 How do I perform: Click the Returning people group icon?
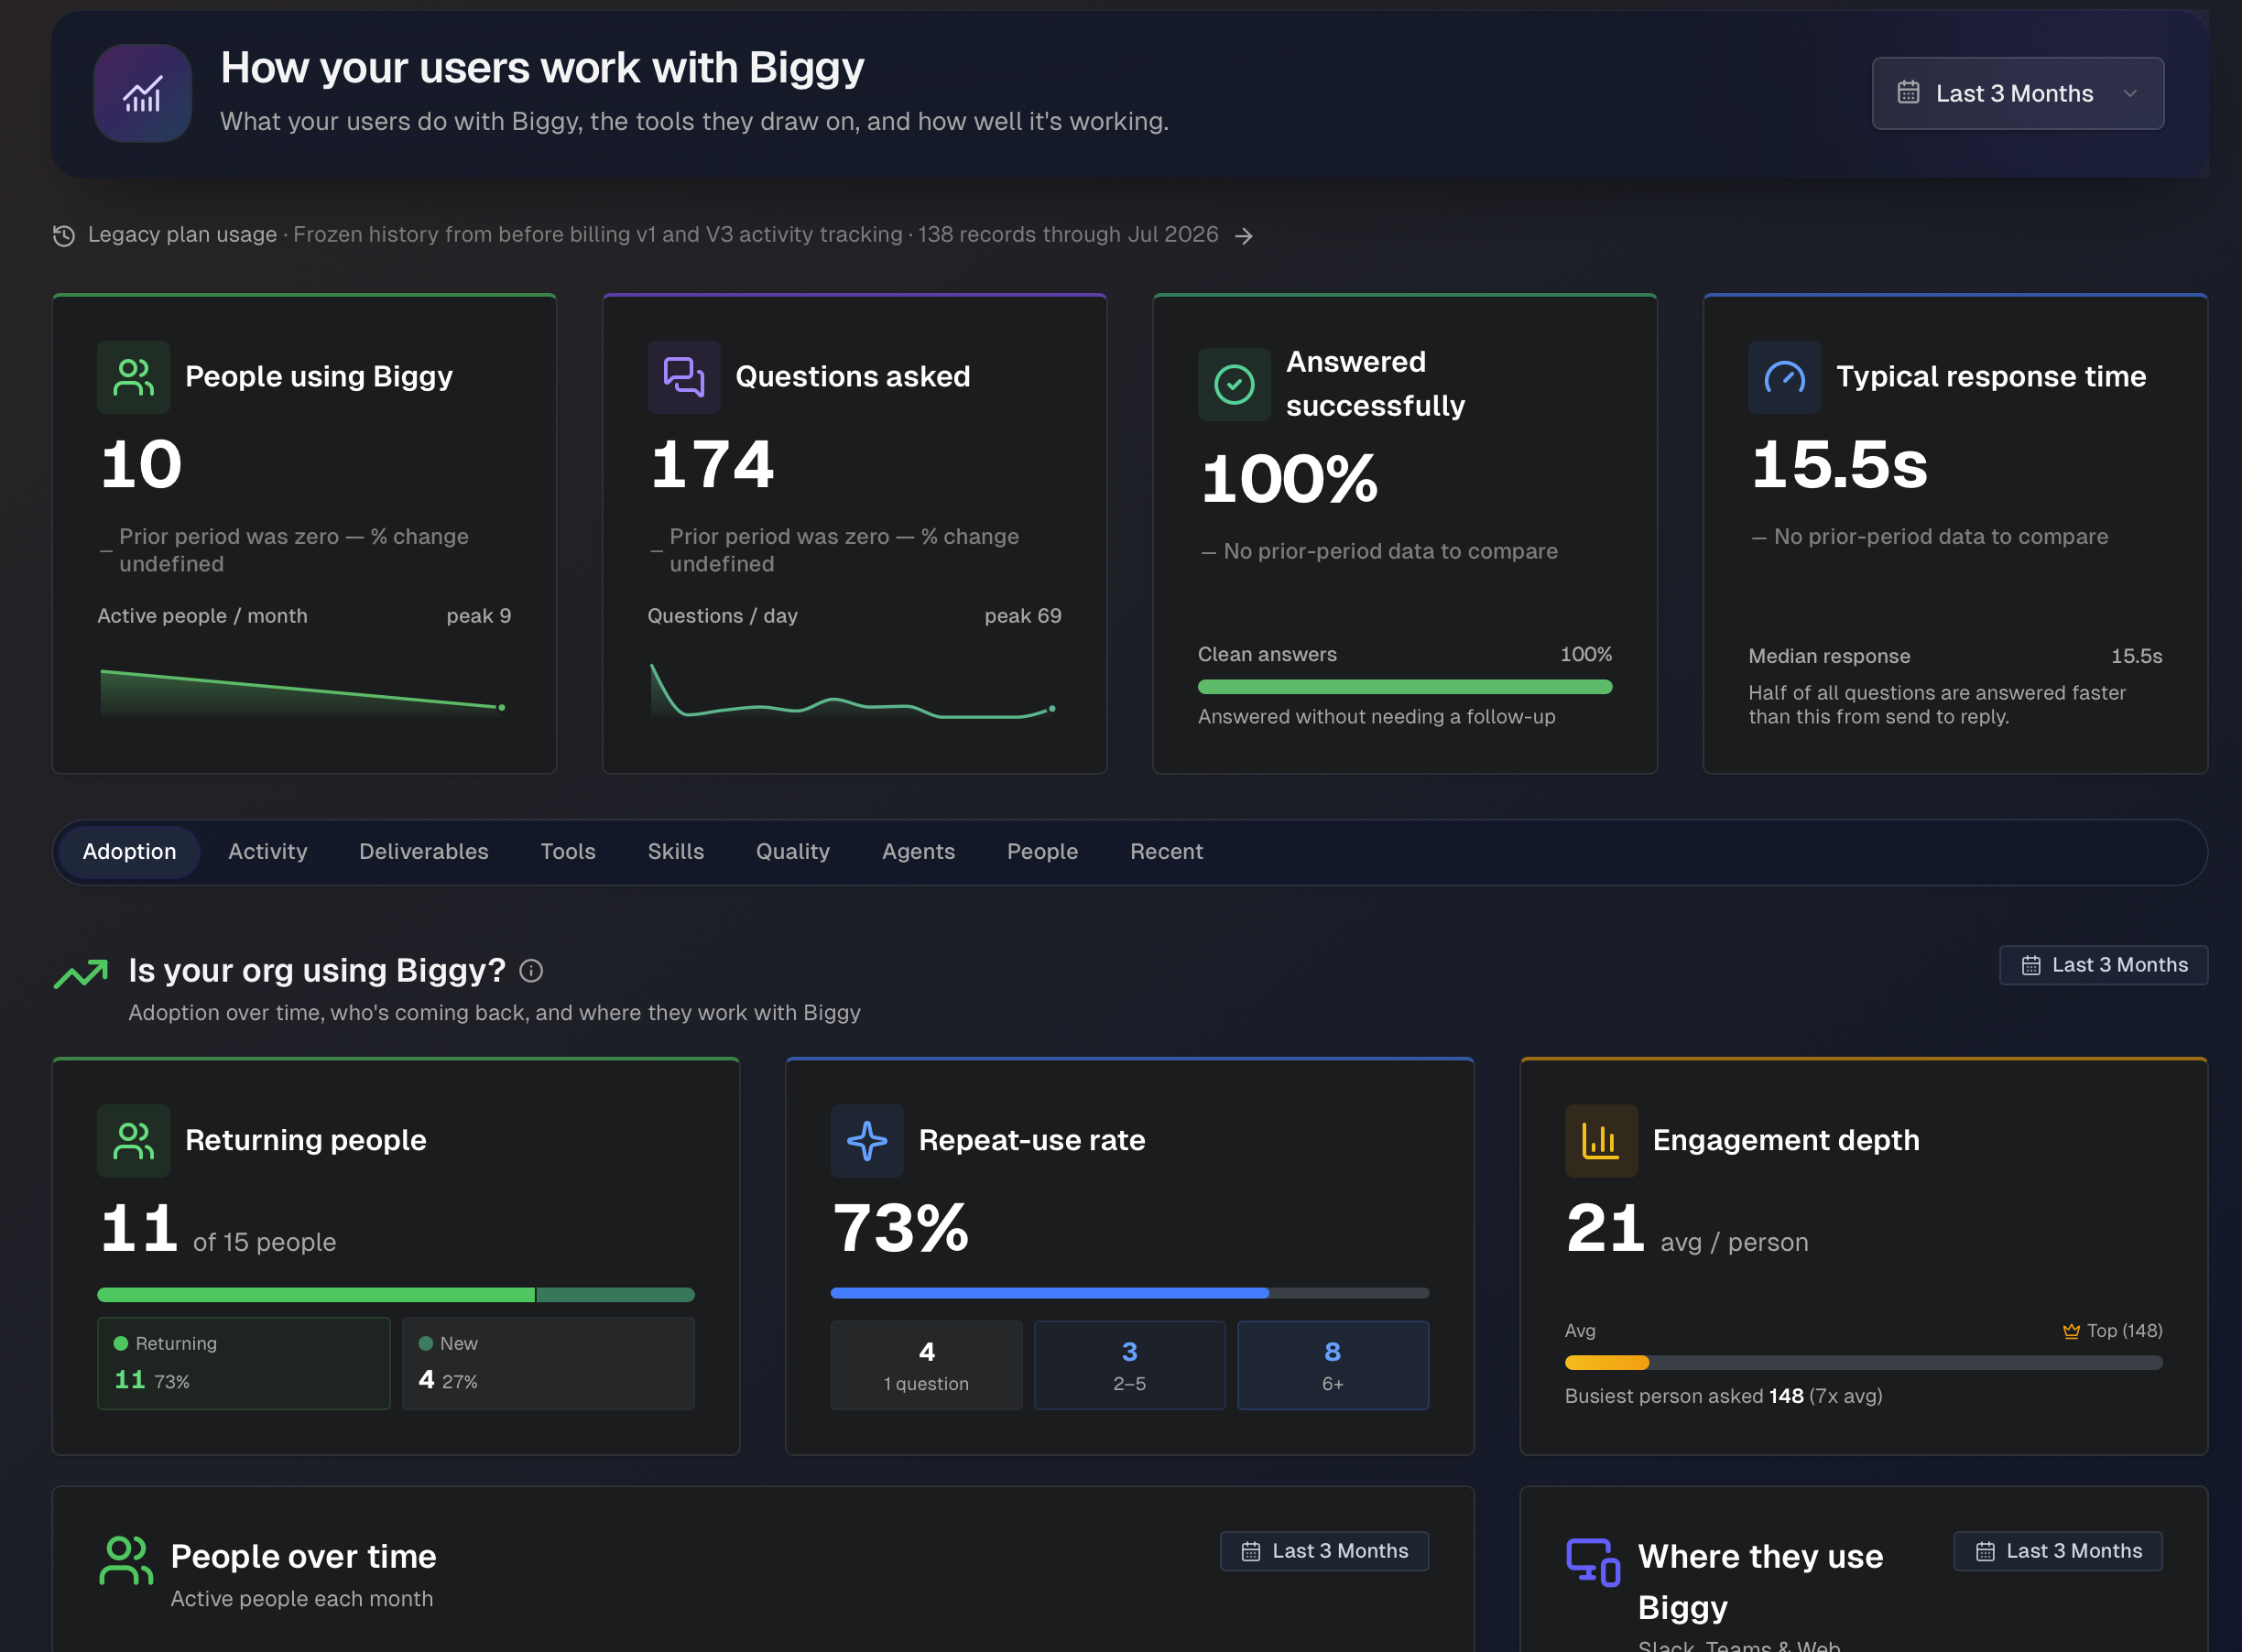pos(134,1141)
